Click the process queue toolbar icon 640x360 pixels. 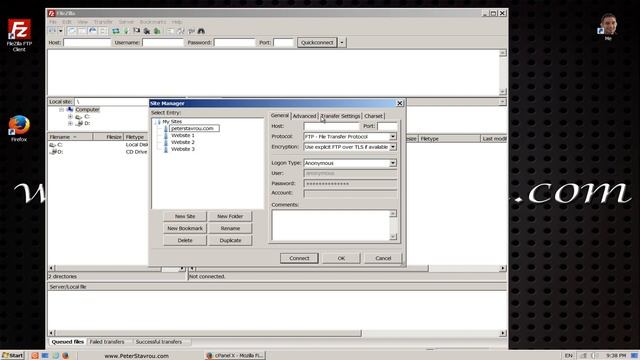click(127, 31)
